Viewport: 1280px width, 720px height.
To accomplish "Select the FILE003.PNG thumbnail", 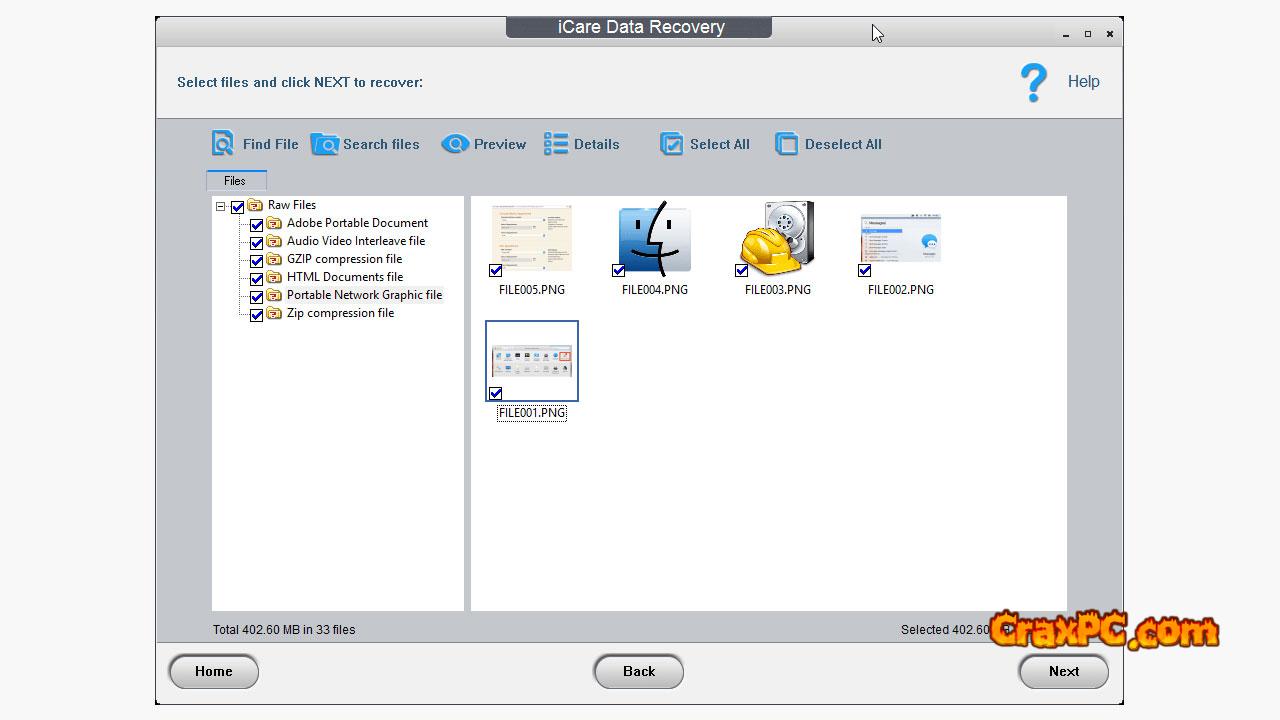I will [x=777, y=238].
